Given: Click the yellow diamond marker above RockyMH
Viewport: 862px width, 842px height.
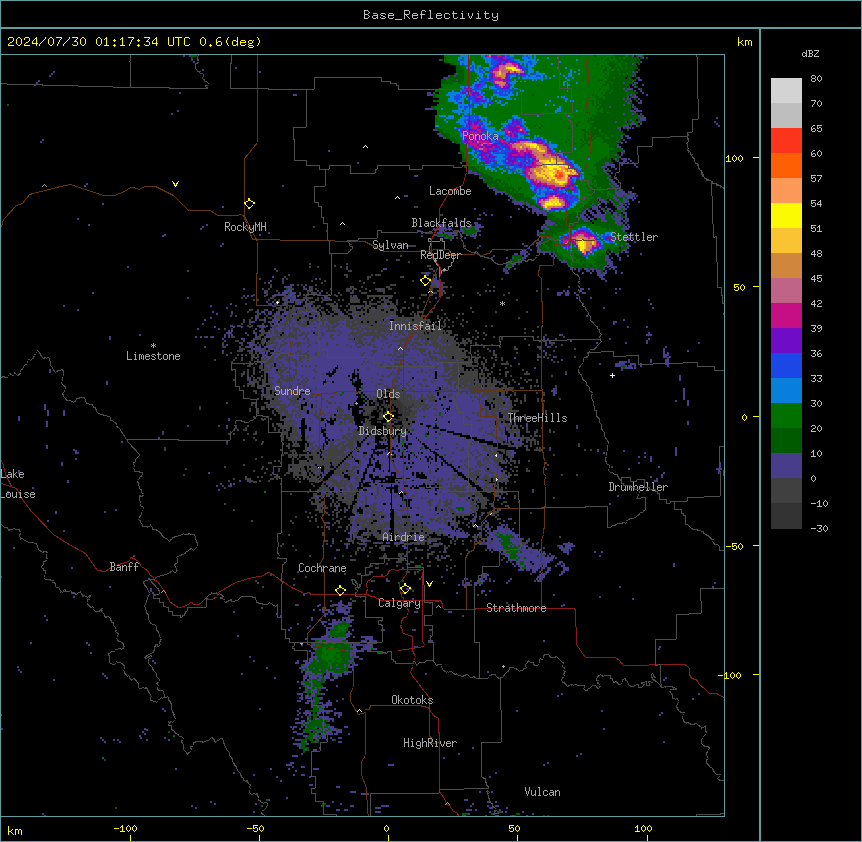Looking at the screenshot, I should [250, 204].
